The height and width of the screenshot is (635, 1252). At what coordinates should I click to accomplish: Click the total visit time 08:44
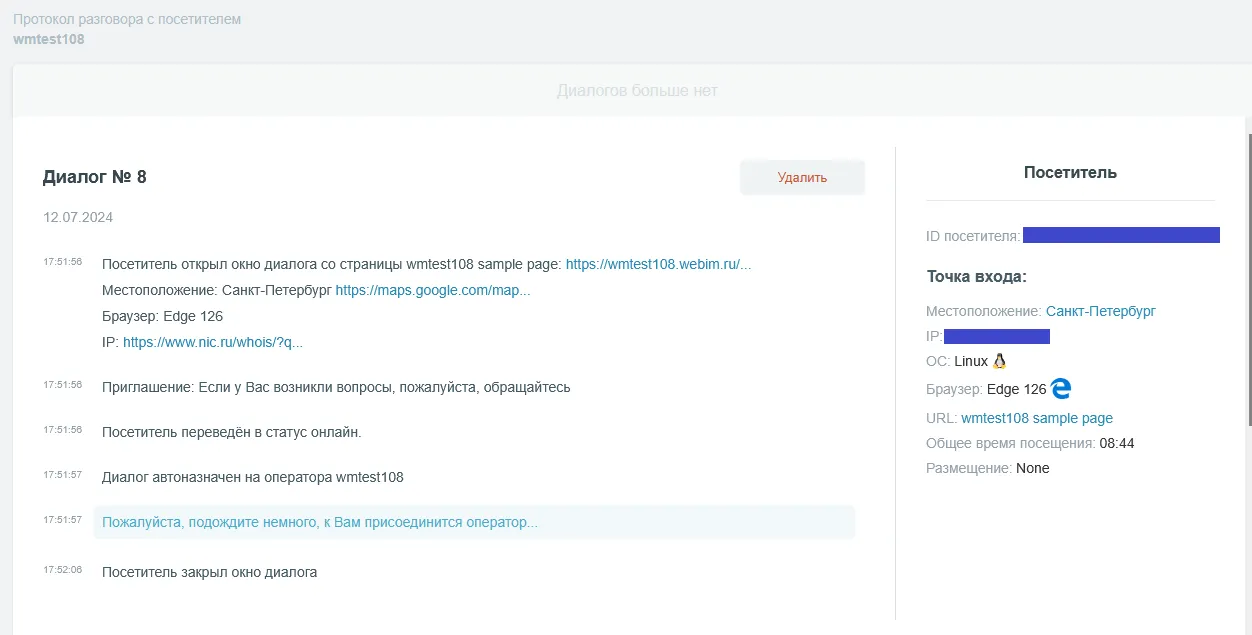coord(1116,443)
